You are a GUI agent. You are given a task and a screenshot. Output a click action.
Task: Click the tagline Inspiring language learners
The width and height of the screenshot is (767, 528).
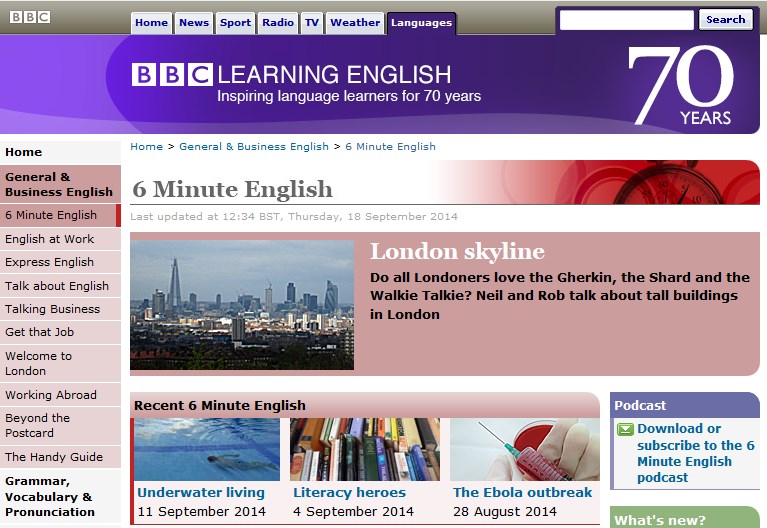pos(349,96)
